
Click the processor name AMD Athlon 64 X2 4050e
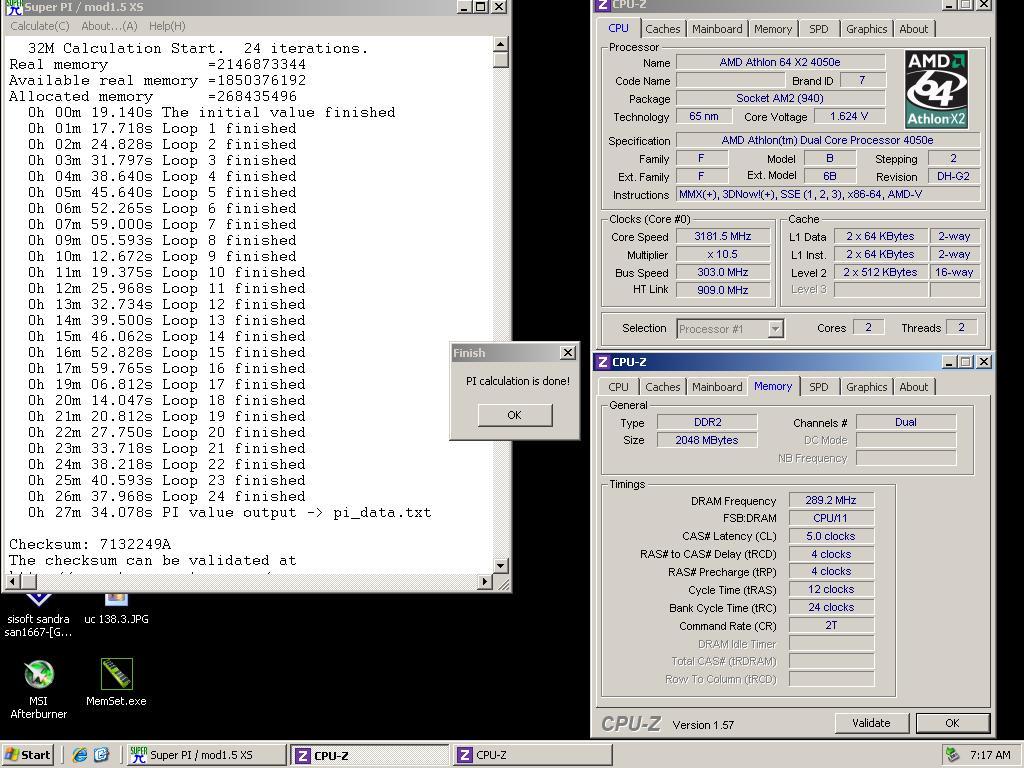pyautogui.click(x=780, y=62)
